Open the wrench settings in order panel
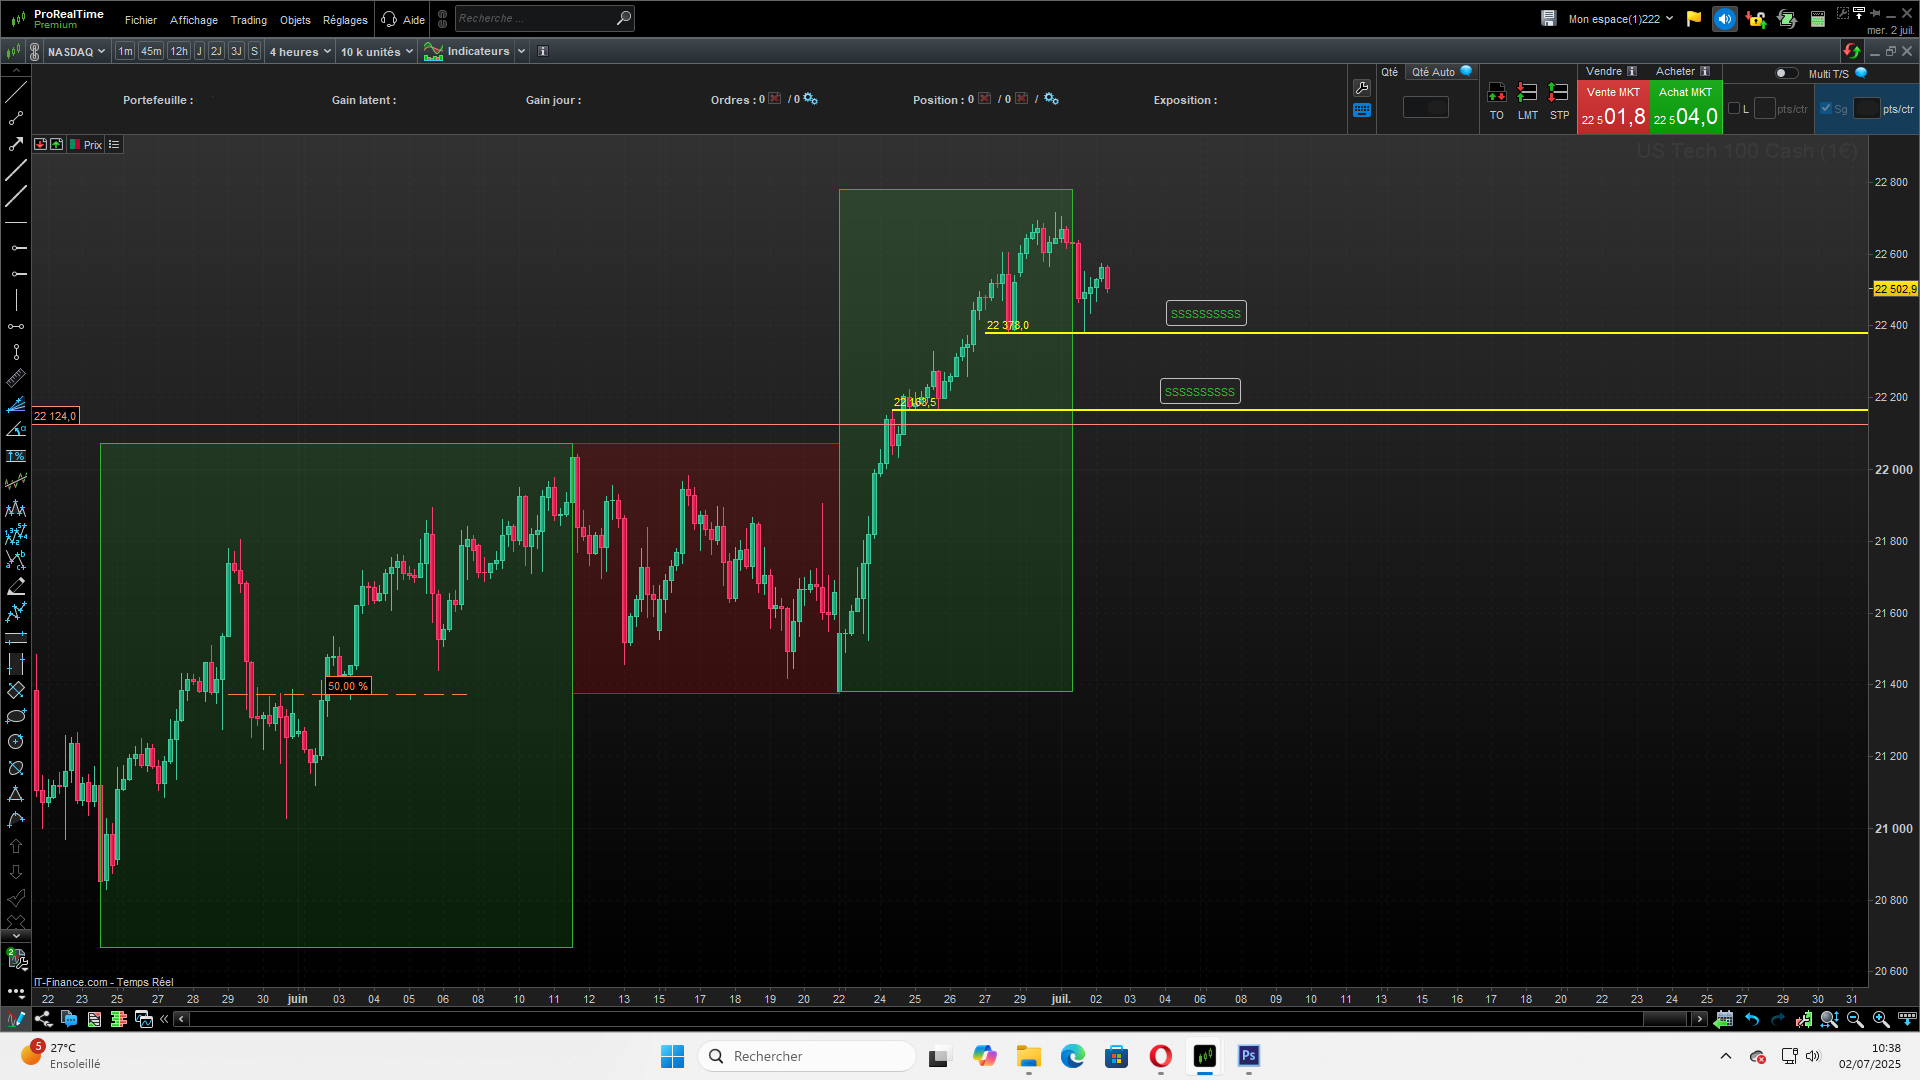This screenshot has width=1920, height=1080. point(1361,88)
